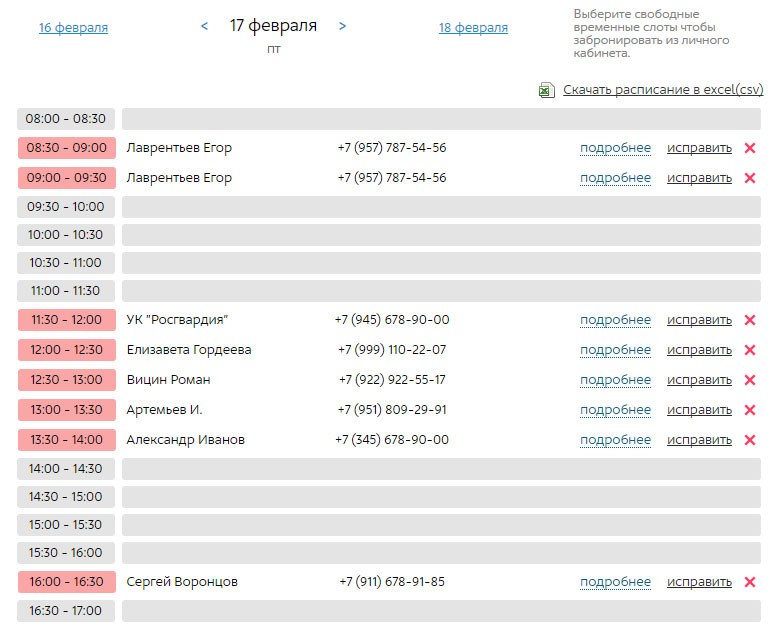Screen dimensions: 779x631
Task: Open 16 февраля schedule
Action: 73,28
